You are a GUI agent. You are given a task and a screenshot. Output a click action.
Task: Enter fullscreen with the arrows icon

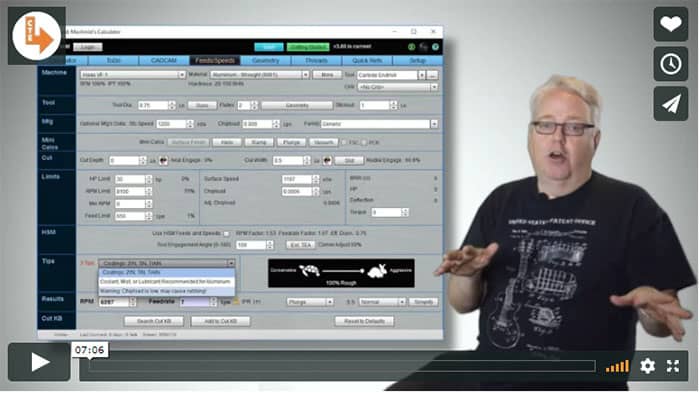pos(673,366)
